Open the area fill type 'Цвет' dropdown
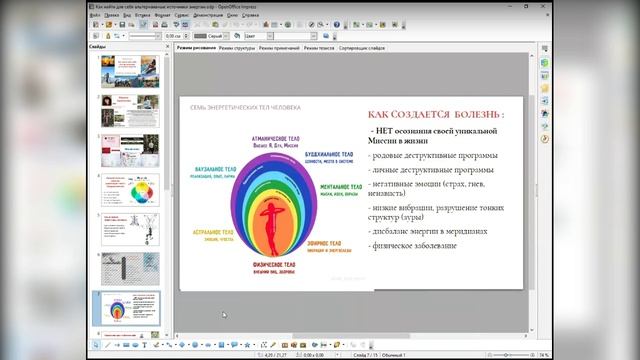The image size is (640, 360). tap(270, 36)
